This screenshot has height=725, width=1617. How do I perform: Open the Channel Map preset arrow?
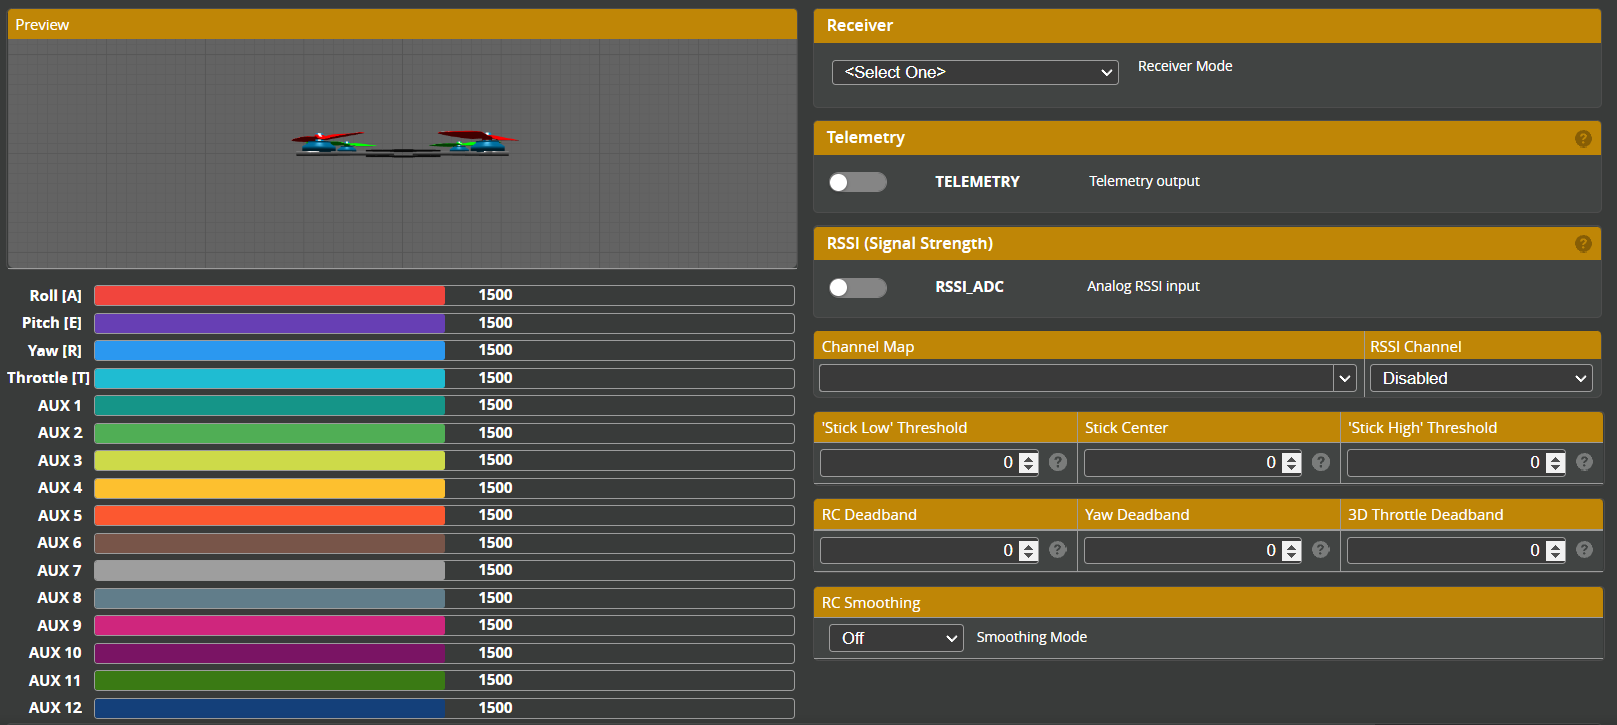[x=1344, y=378]
